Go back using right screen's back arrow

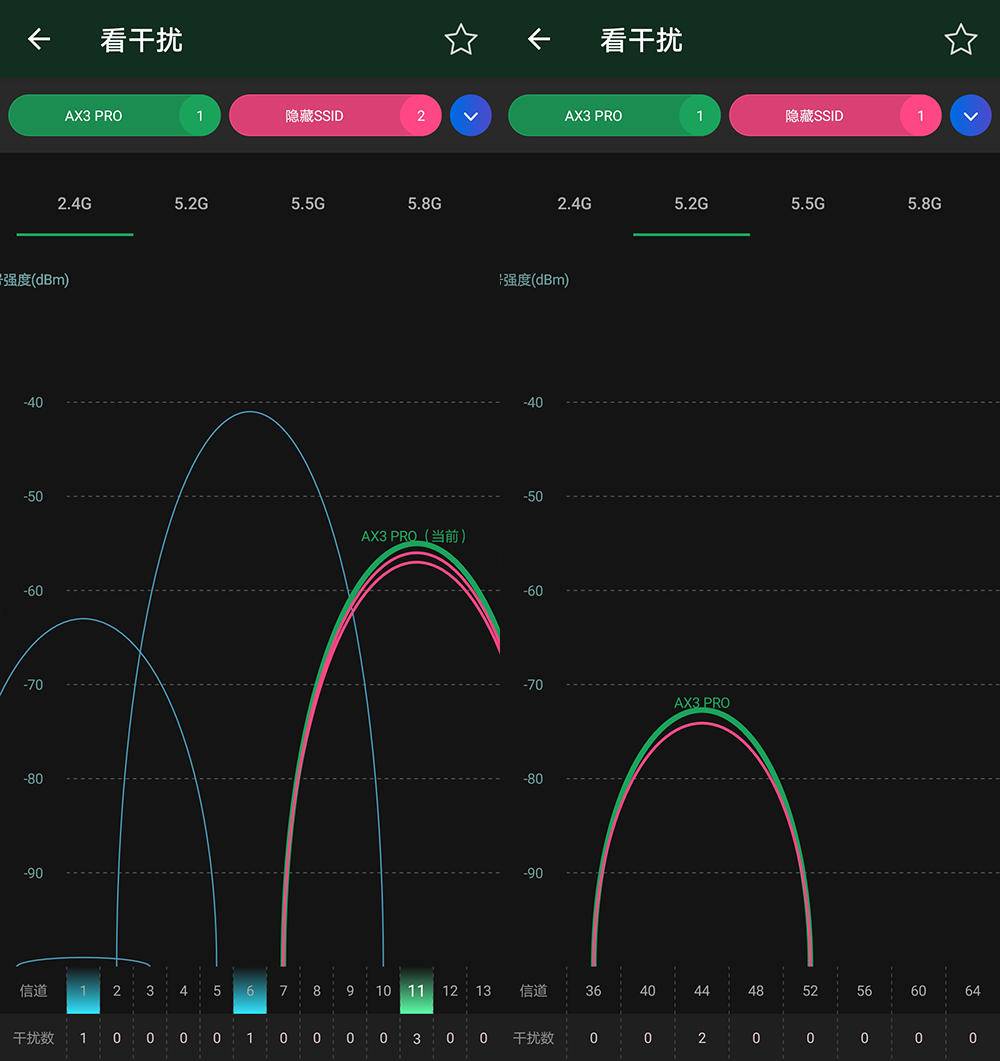click(539, 39)
